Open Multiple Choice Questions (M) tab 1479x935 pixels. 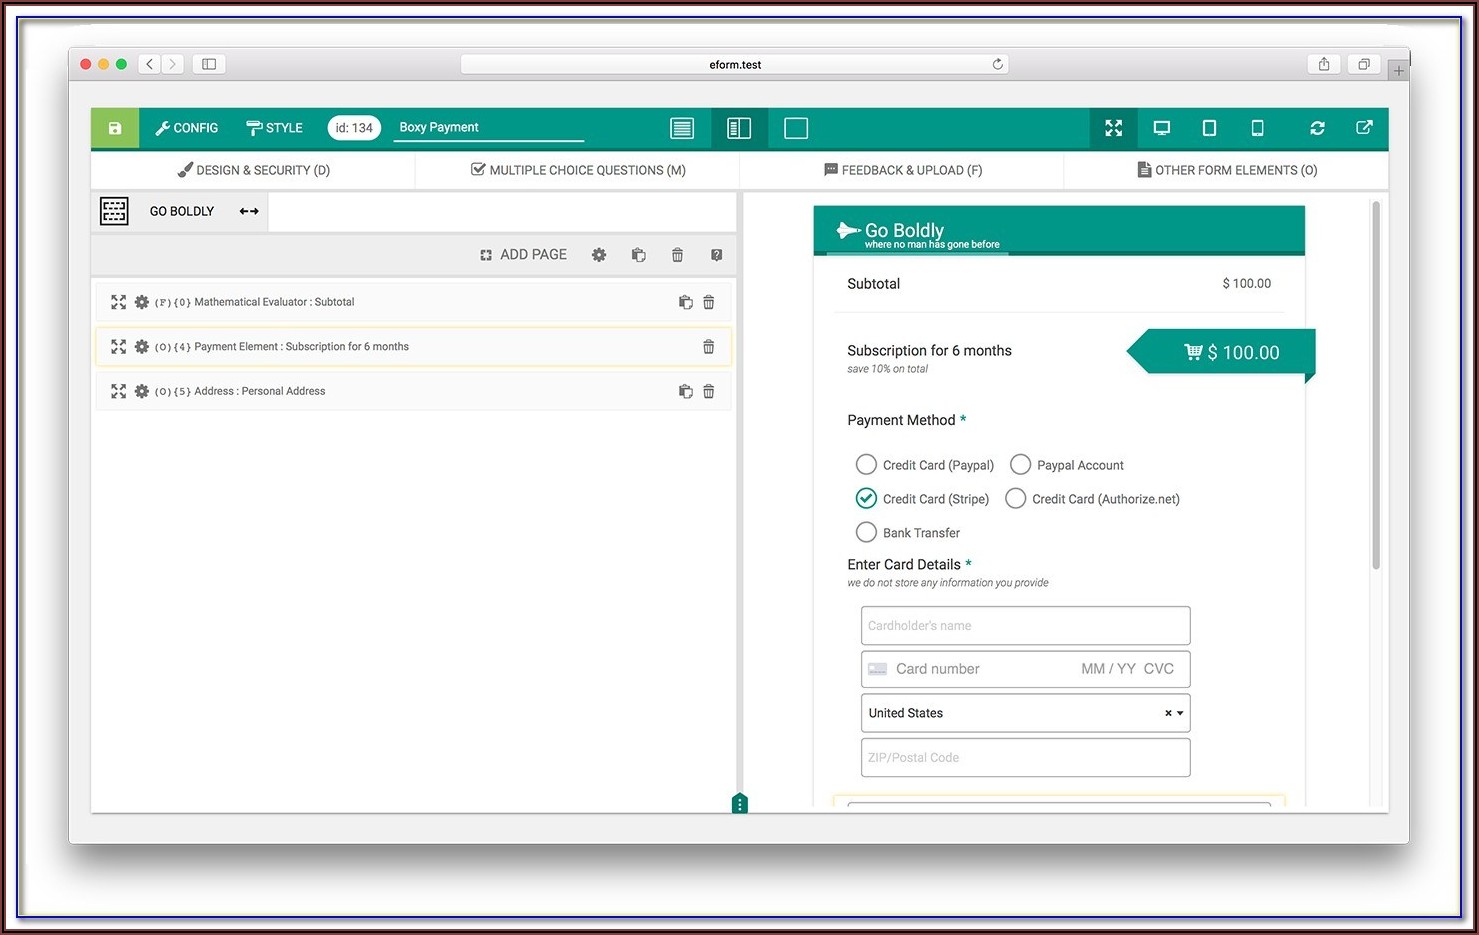[x=578, y=170]
